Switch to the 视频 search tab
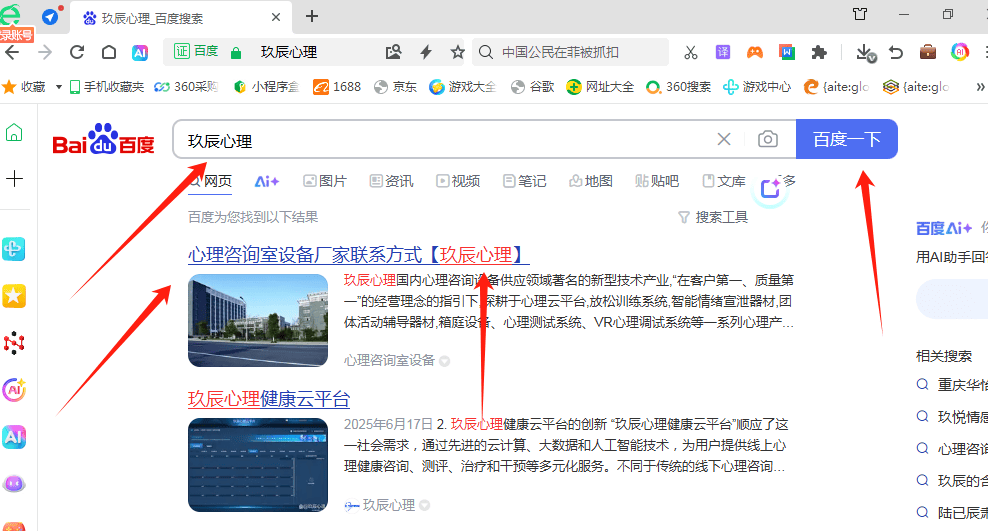The height and width of the screenshot is (531, 988). tap(458, 181)
